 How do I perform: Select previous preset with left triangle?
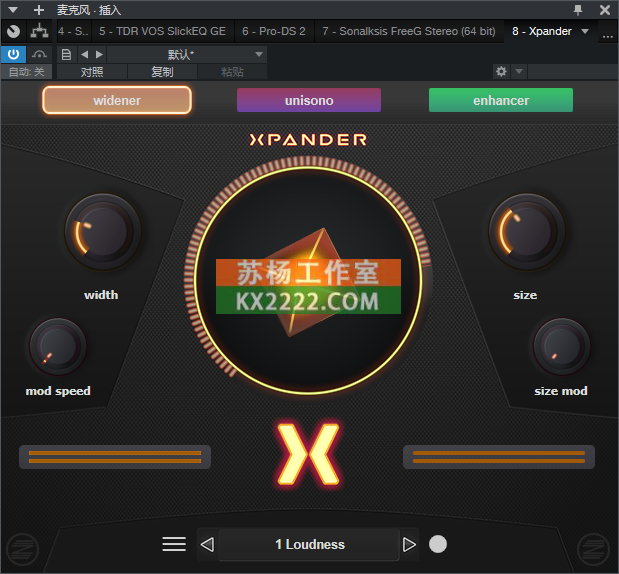(207, 544)
